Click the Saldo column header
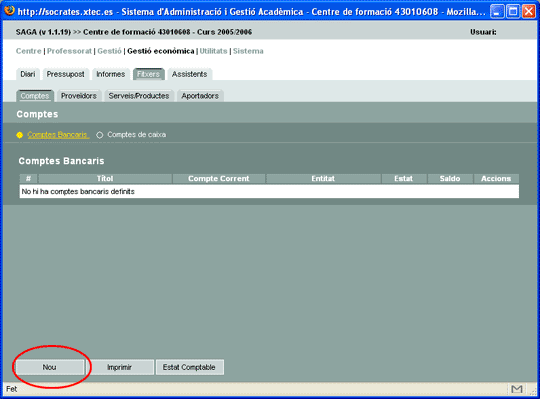The image size is (540, 399). [x=450, y=179]
